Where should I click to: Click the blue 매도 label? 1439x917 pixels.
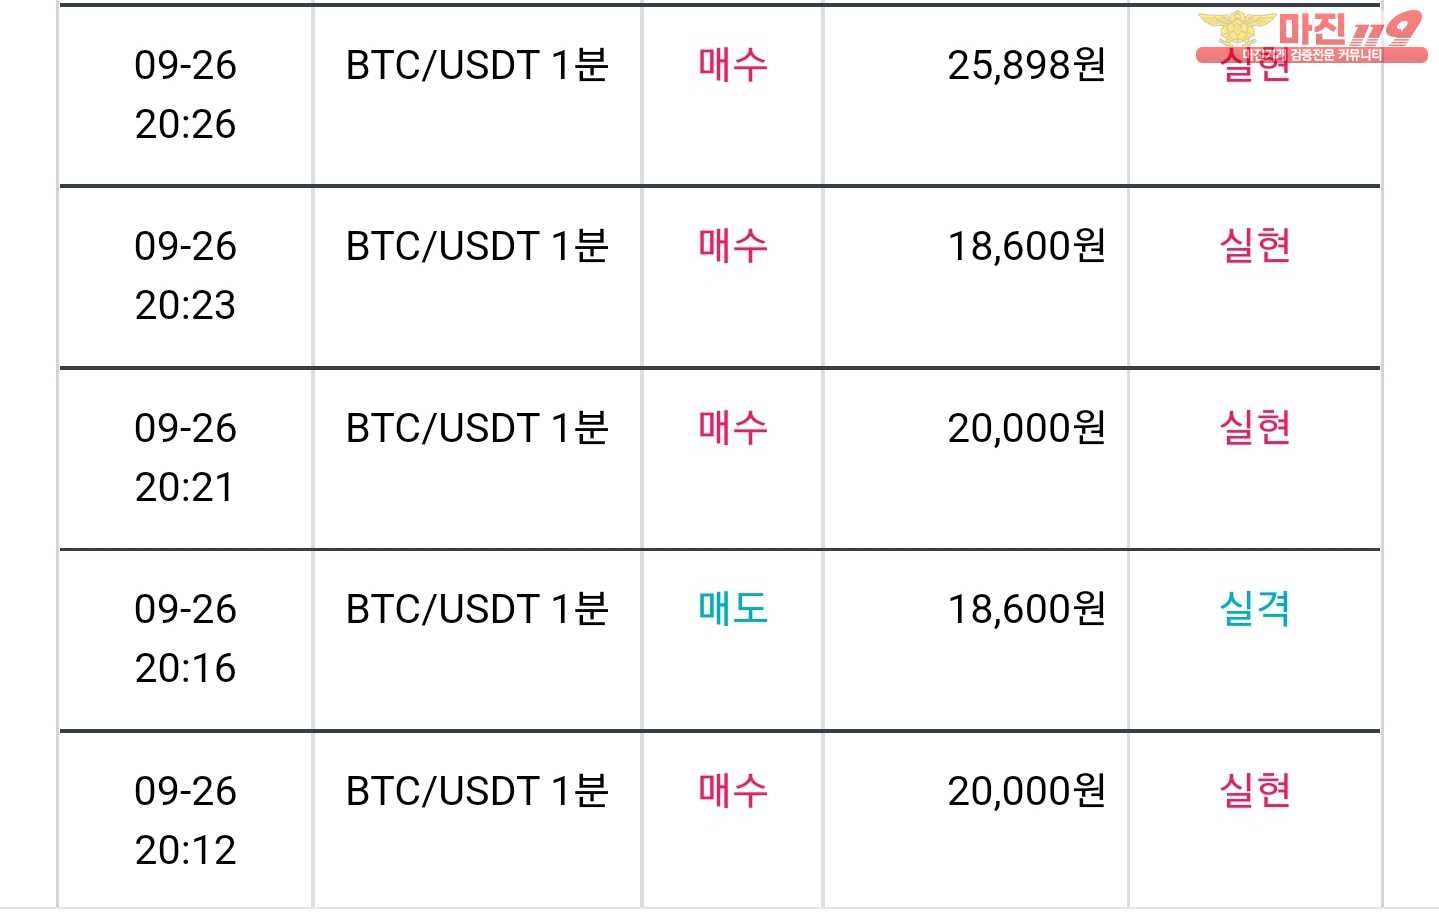coord(733,609)
